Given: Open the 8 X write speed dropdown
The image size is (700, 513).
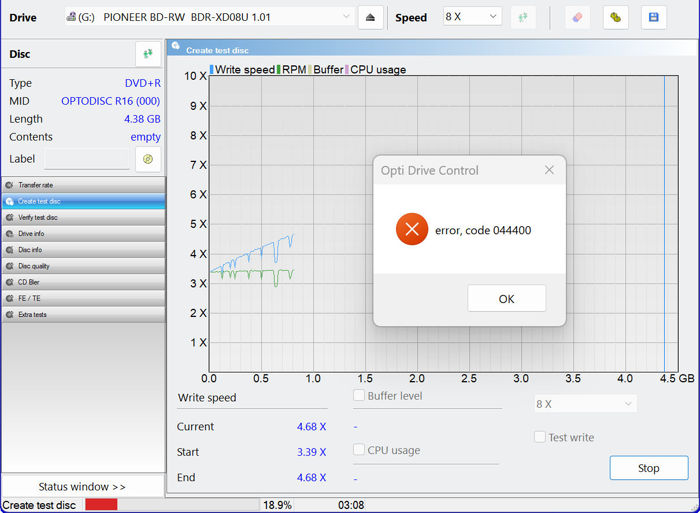Looking at the screenshot, I should point(584,404).
